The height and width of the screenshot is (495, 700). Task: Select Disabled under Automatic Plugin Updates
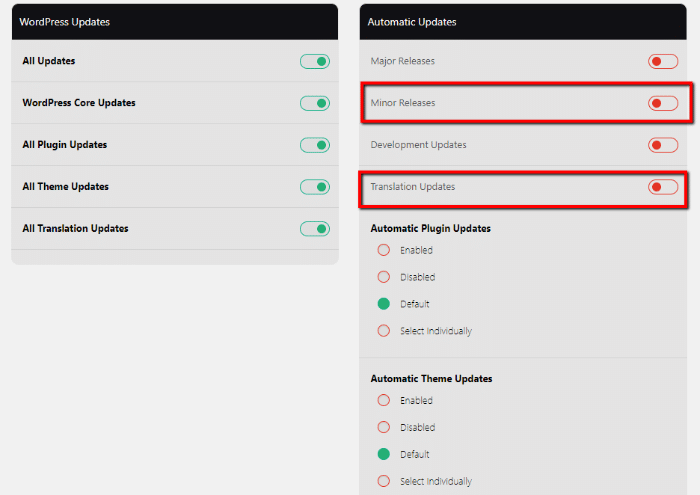pos(383,277)
